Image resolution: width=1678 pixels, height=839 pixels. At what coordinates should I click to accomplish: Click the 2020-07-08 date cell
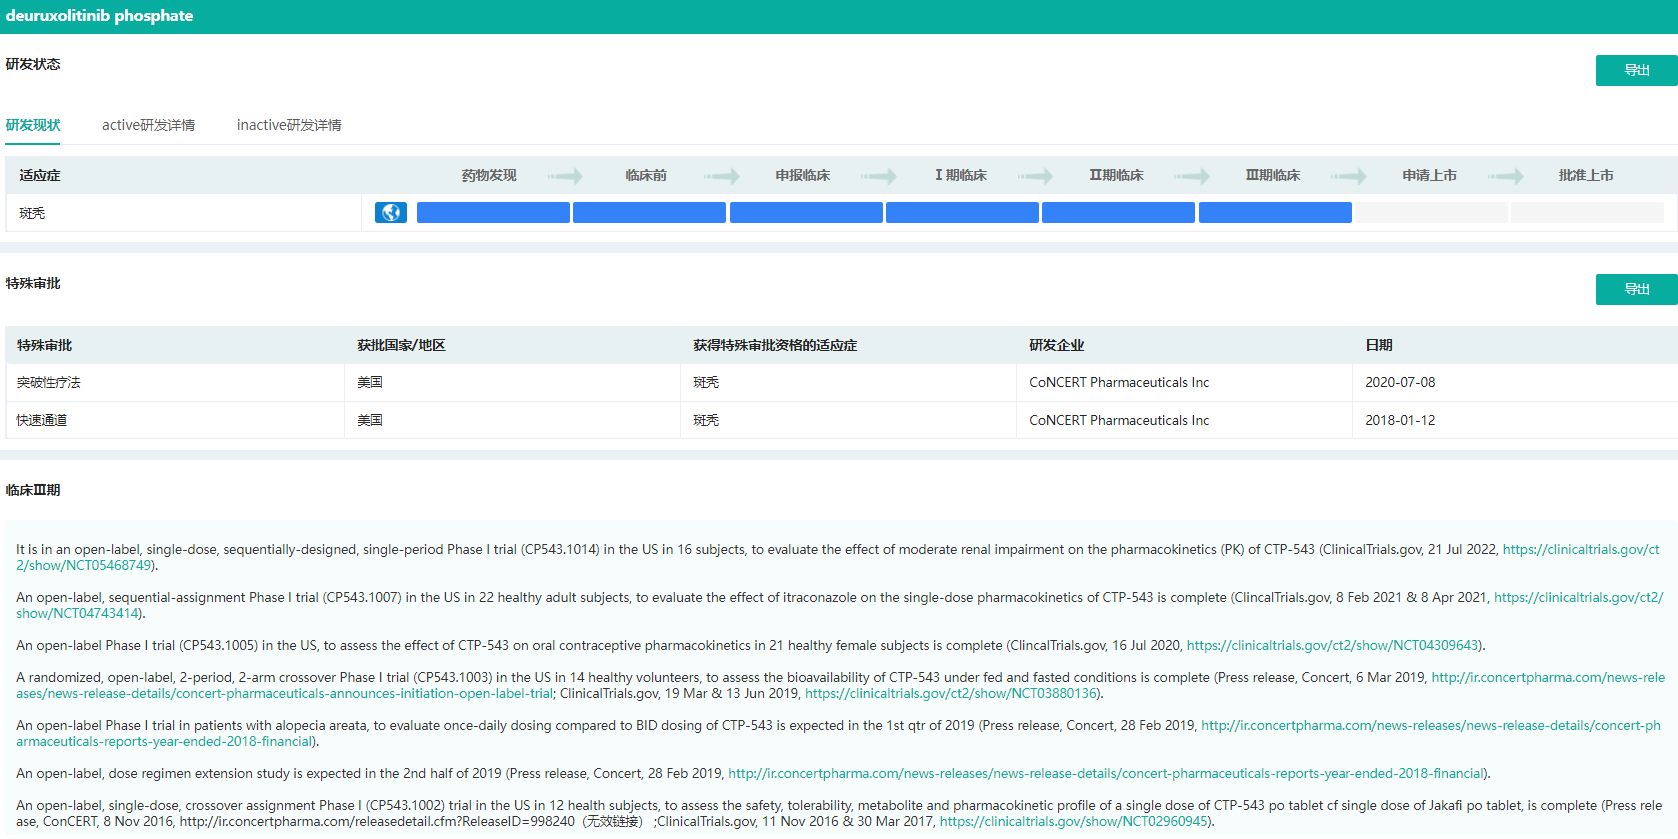(1400, 382)
